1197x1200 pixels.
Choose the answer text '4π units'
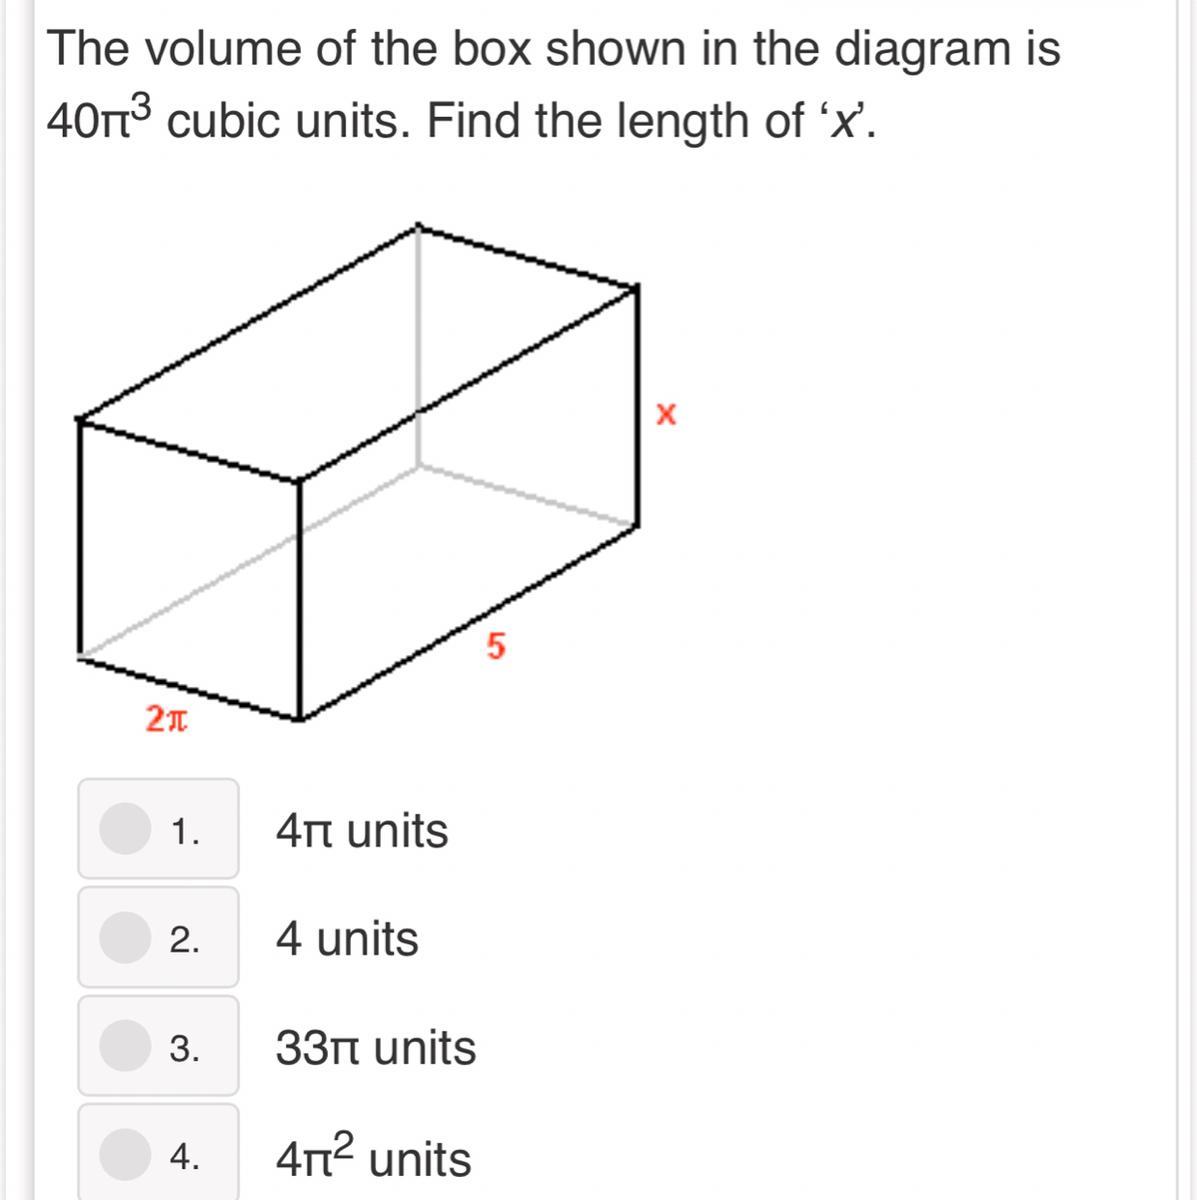(x=362, y=831)
